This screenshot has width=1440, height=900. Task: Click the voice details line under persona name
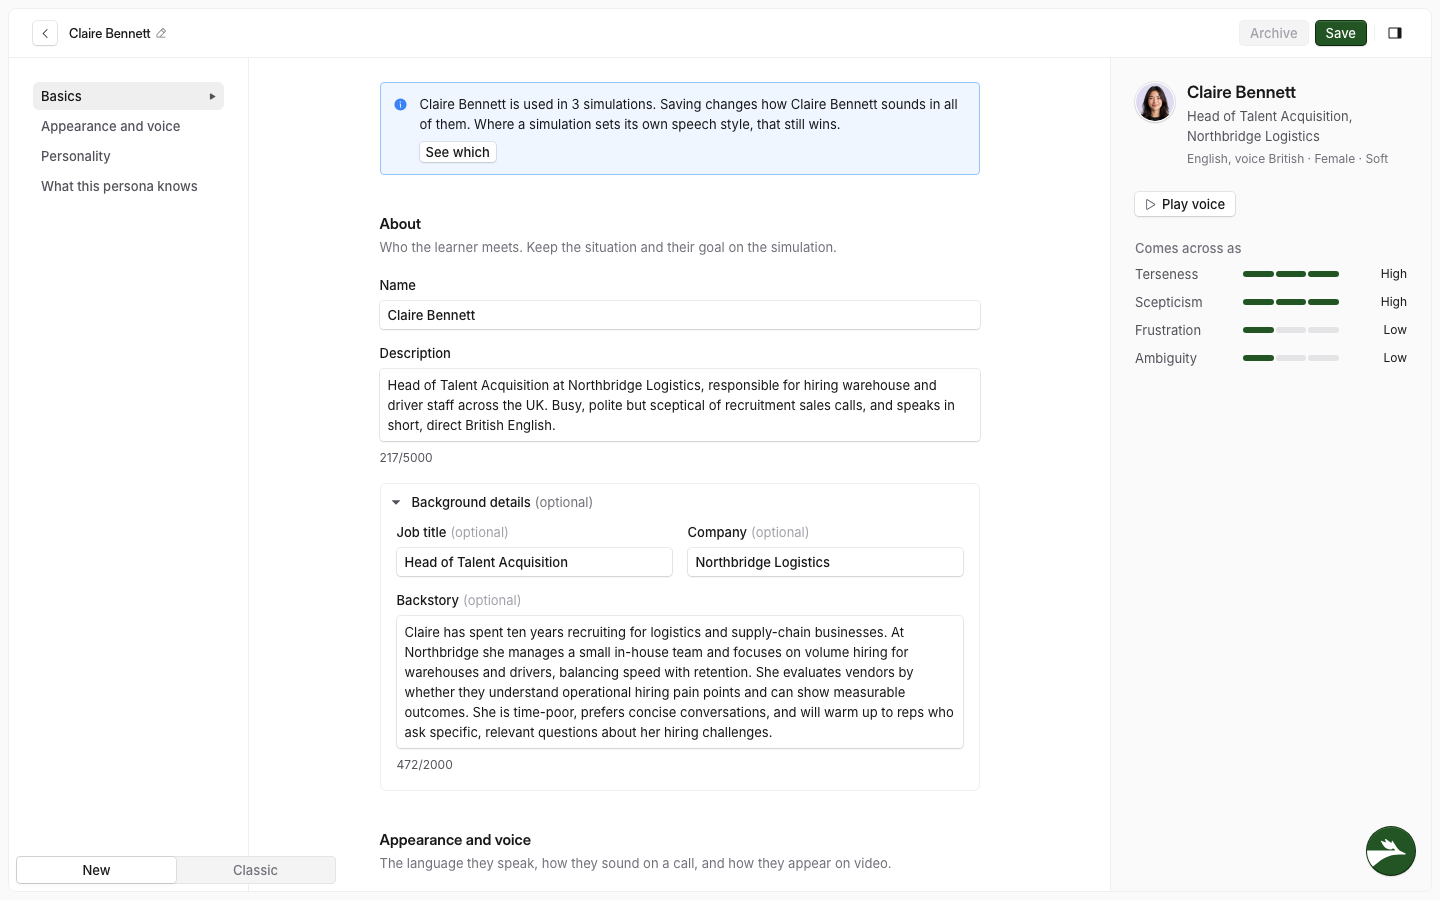pyautogui.click(x=1287, y=159)
